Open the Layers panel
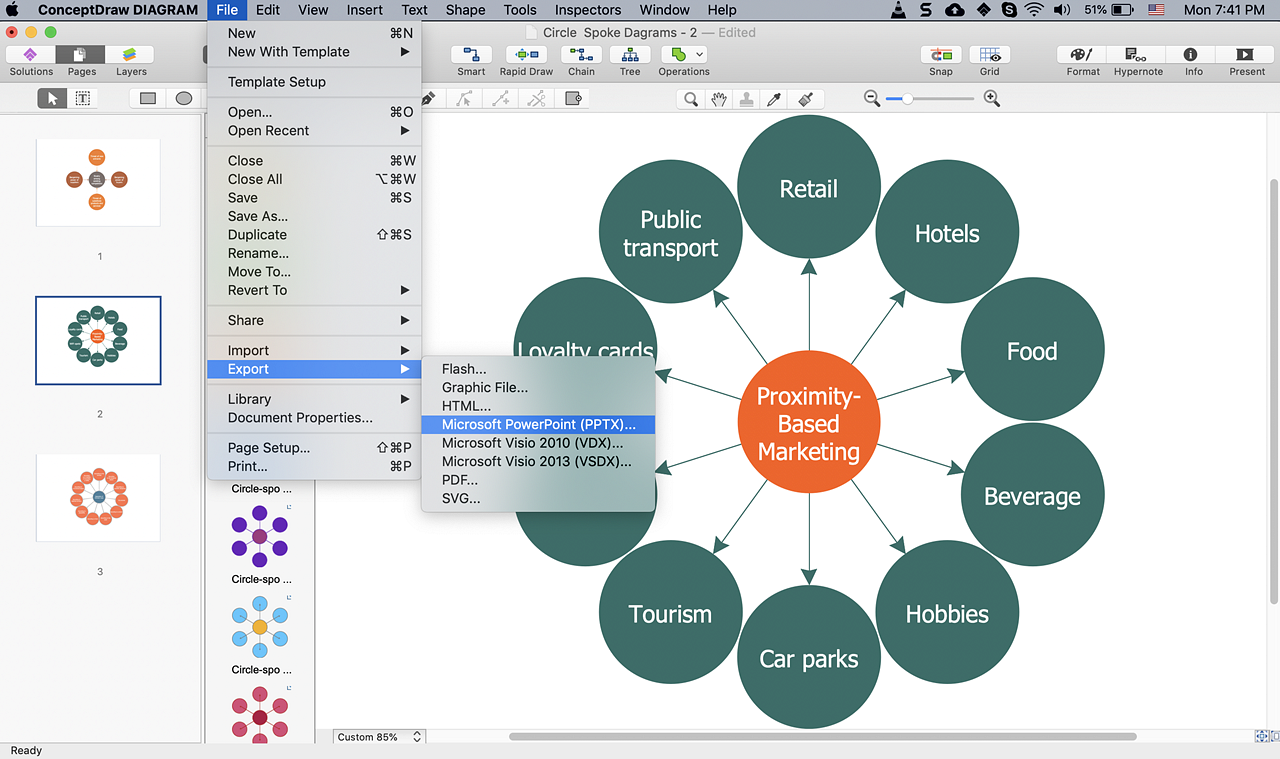1280x759 pixels. pyautogui.click(x=131, y=55)
